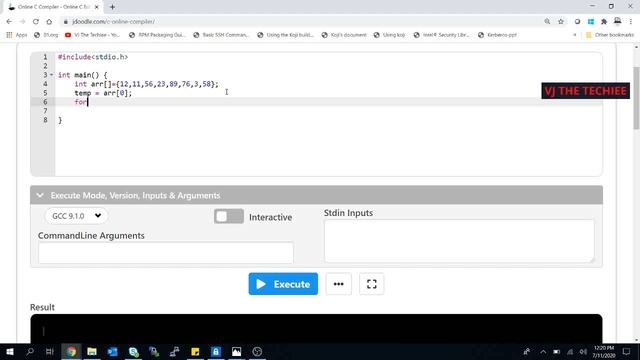Image resolution: width=640 pixels, height=360 pixels.
Task: Toggle the Interactive mode switch
Action: point(229,216)
